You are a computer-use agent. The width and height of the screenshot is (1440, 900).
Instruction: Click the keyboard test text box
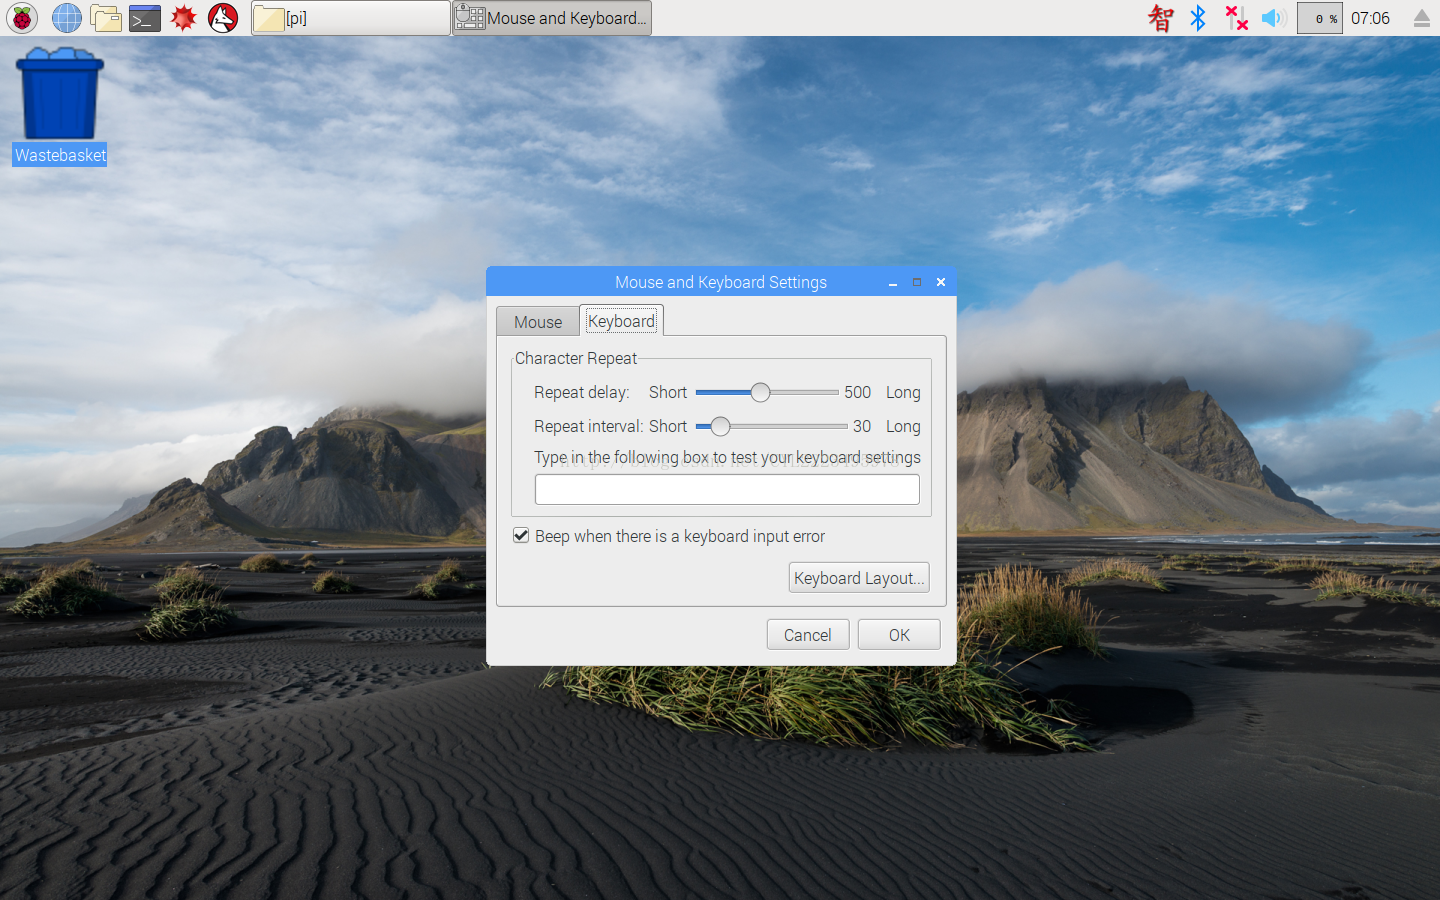(x=727, y=490)
